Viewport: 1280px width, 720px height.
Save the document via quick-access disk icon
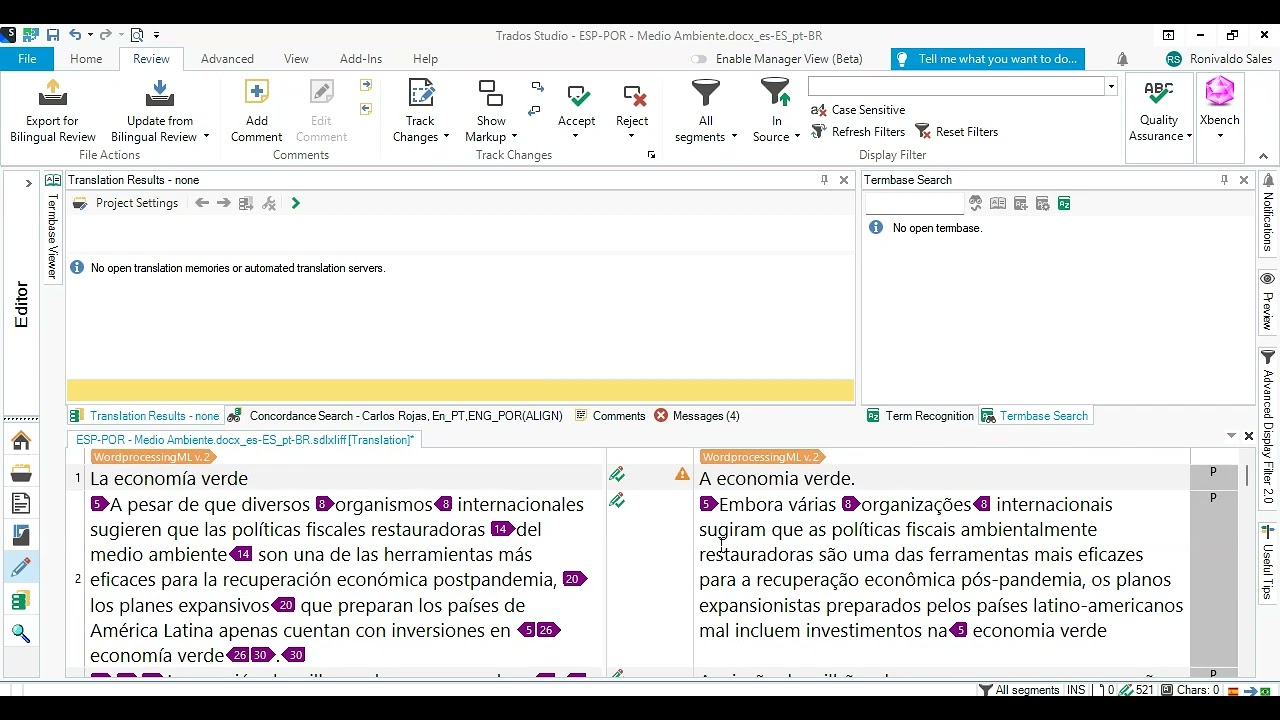pyautogui.click(x=53, y=35)
